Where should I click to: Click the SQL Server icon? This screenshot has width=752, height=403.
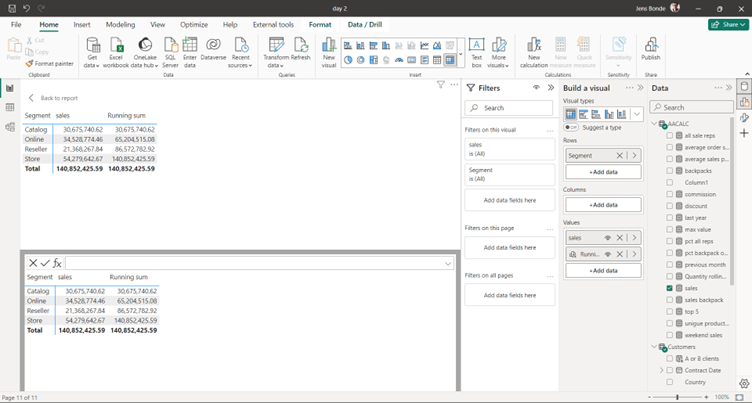[170, 46]
